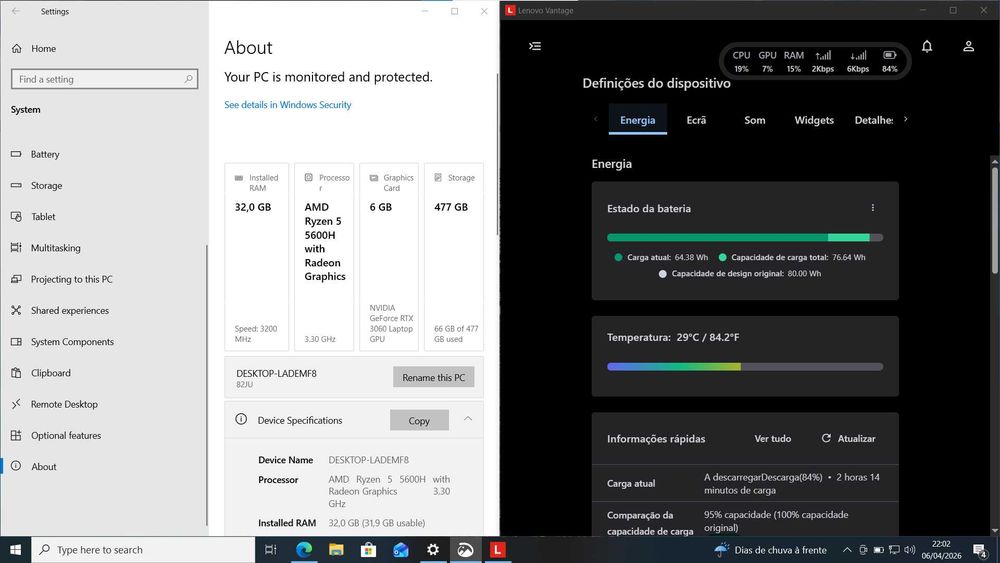Open Microsoft Edge from the taskbar
Viewport: 1000px width, 563px height.
click(x=304, y=550)
